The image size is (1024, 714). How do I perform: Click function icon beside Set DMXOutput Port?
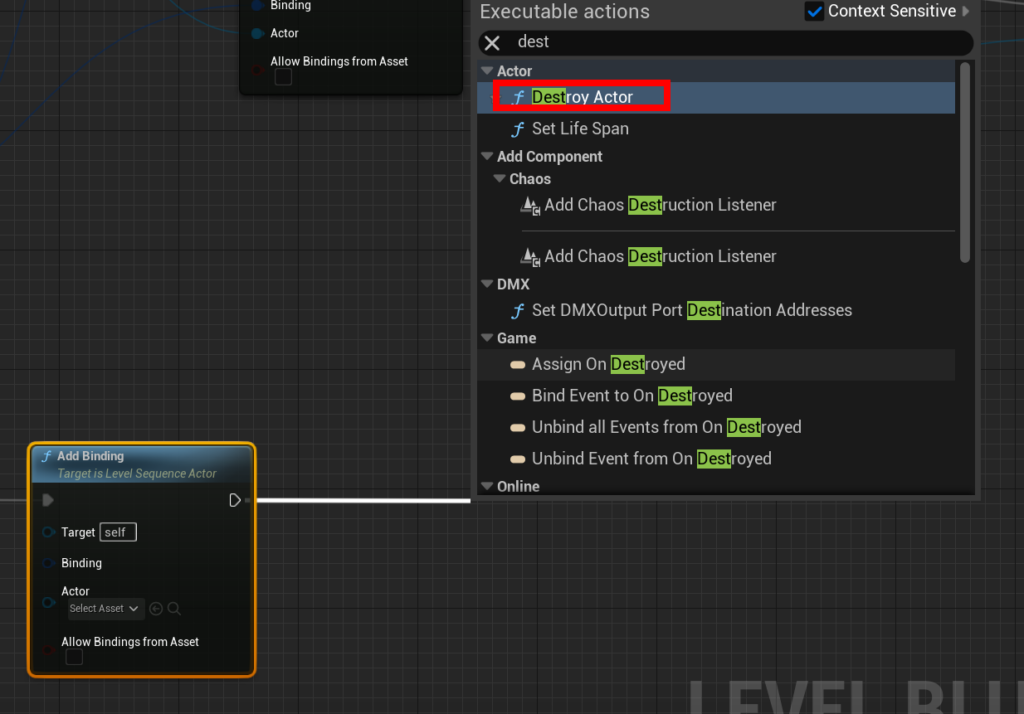pyautogui.click(x=518, y=311)
